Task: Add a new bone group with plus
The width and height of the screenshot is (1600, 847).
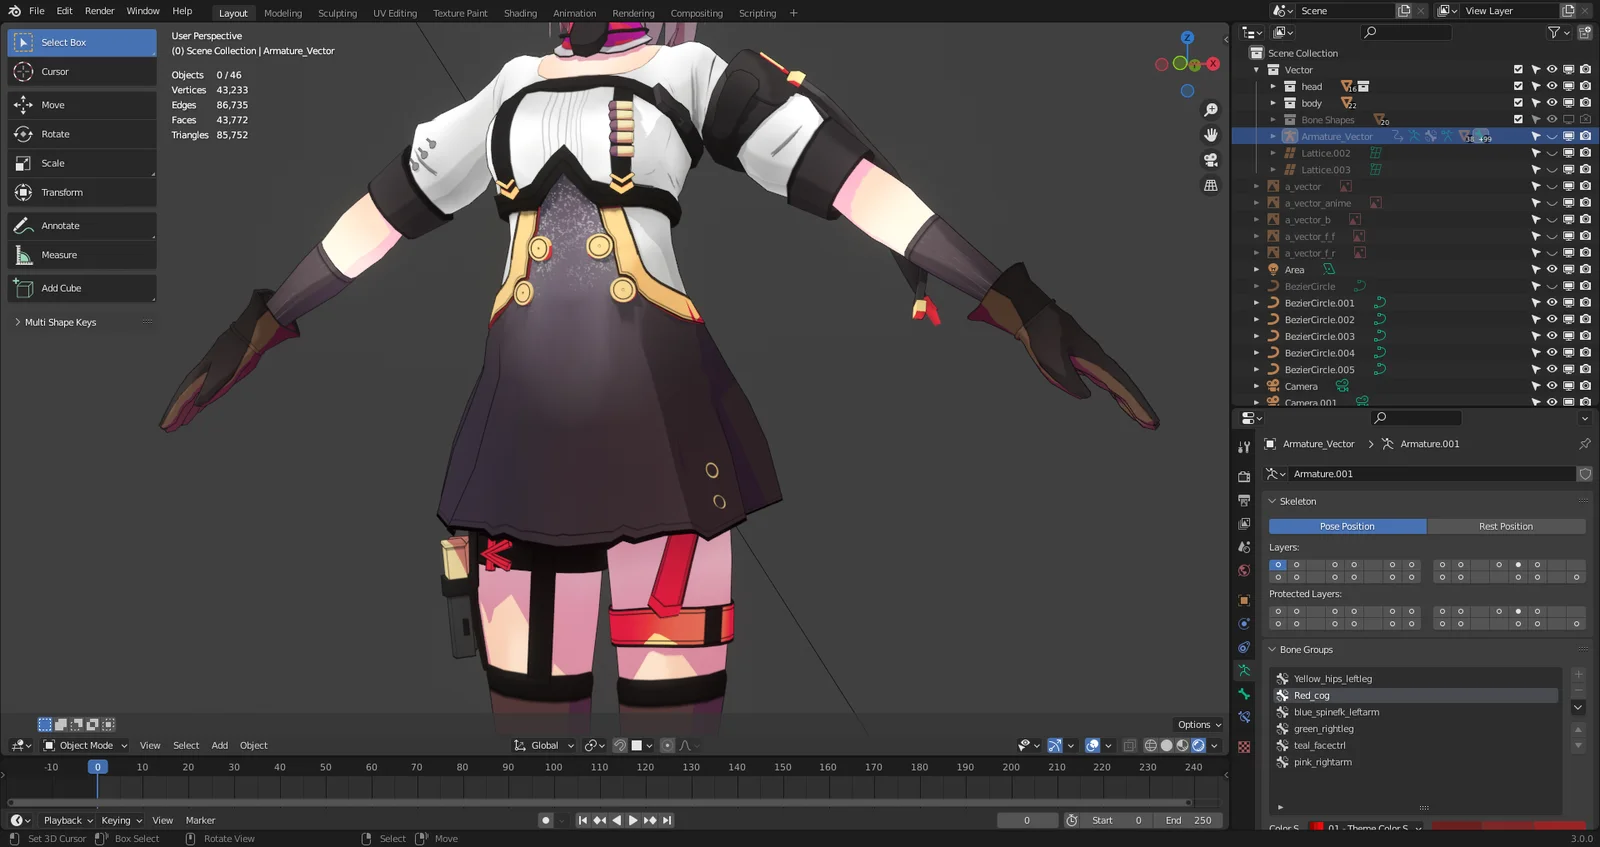Action: 1578,675
